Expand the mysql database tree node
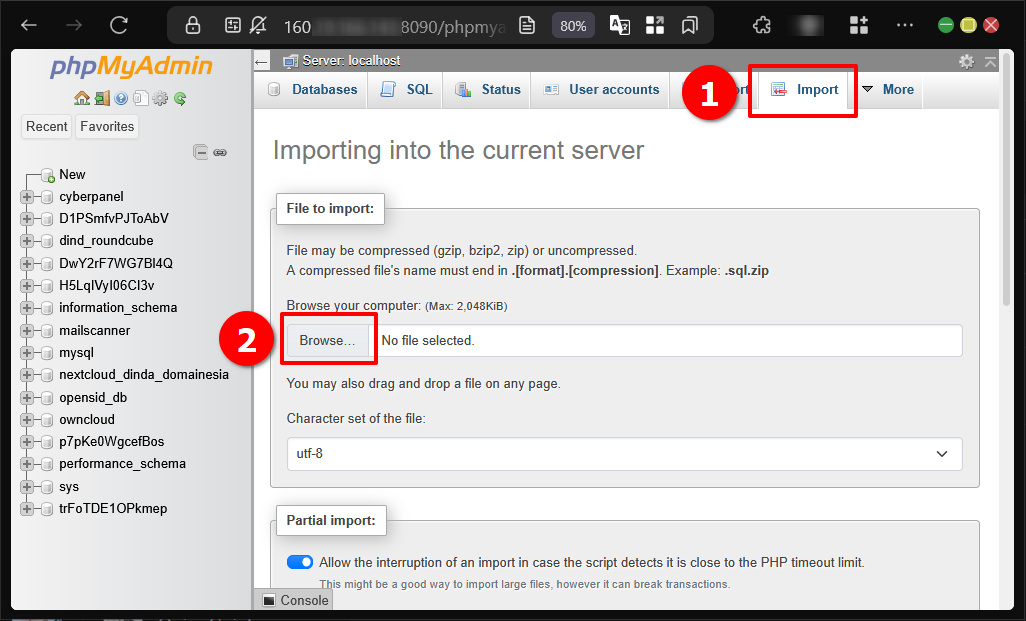The image size is (1026, 621). tap(27, 353)
